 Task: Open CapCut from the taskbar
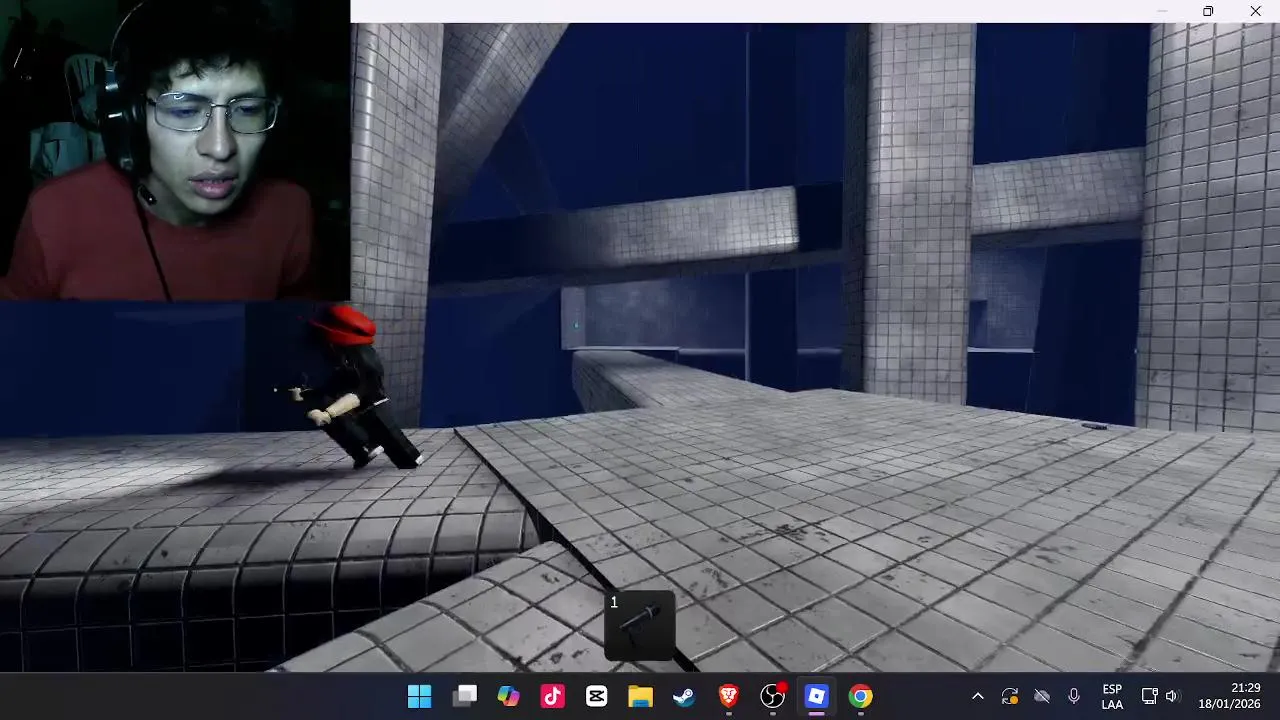click(596, 696)
